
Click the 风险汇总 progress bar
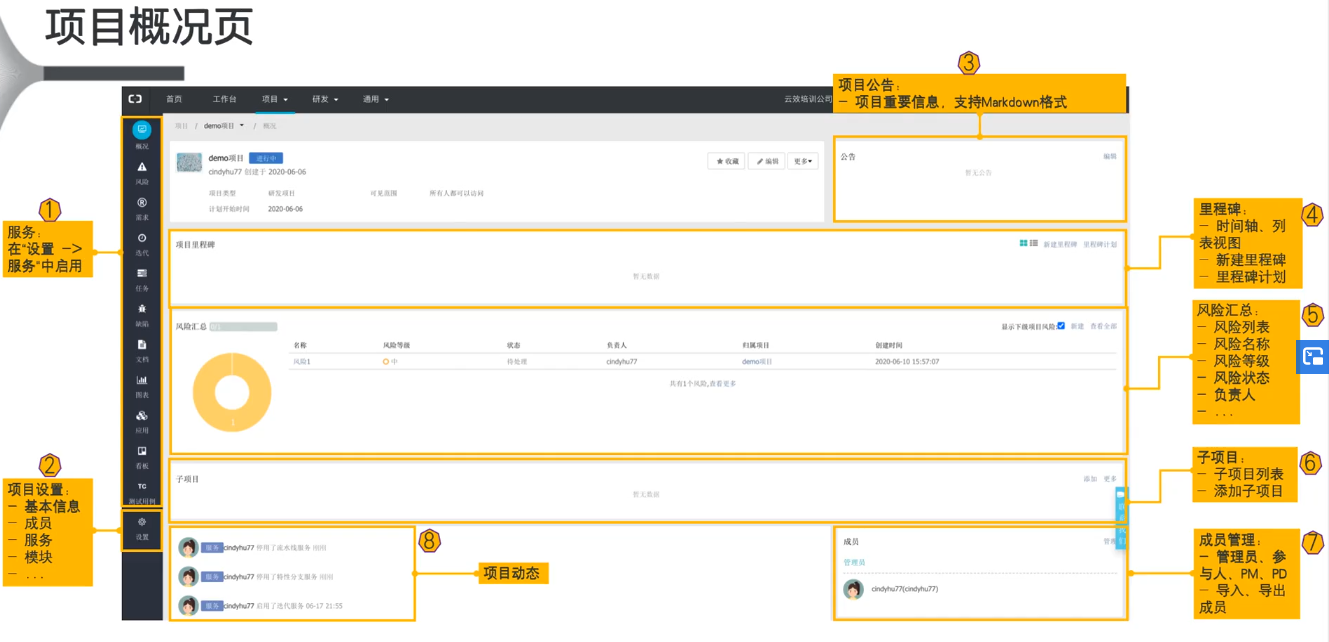tap(243, 326)
